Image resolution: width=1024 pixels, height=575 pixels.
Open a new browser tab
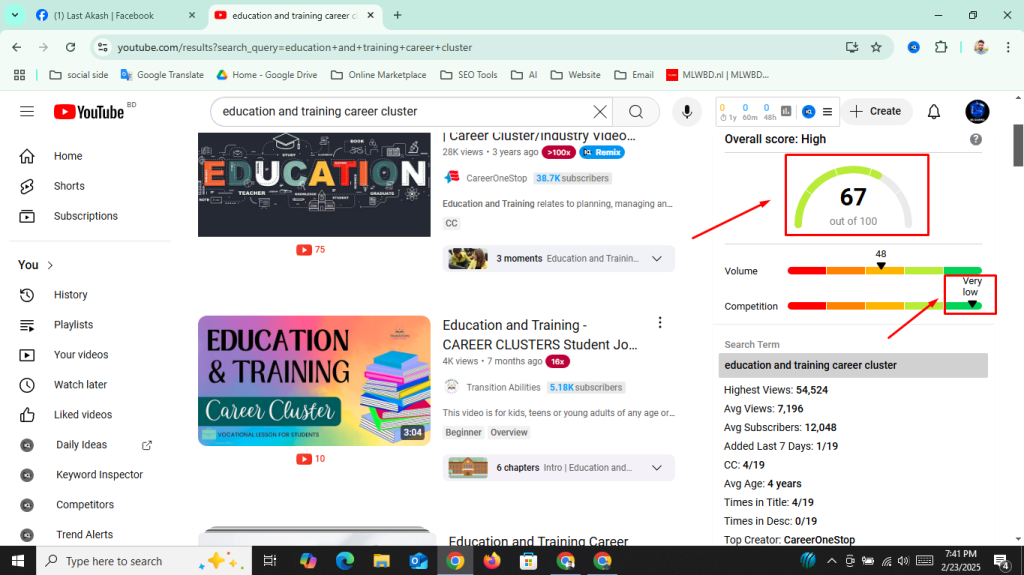(397, 15)
